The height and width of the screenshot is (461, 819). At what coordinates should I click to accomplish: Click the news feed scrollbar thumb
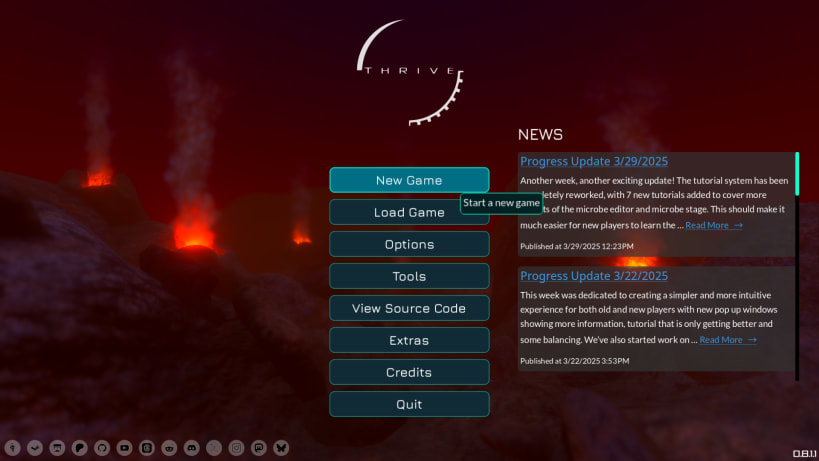coord(797,174)
